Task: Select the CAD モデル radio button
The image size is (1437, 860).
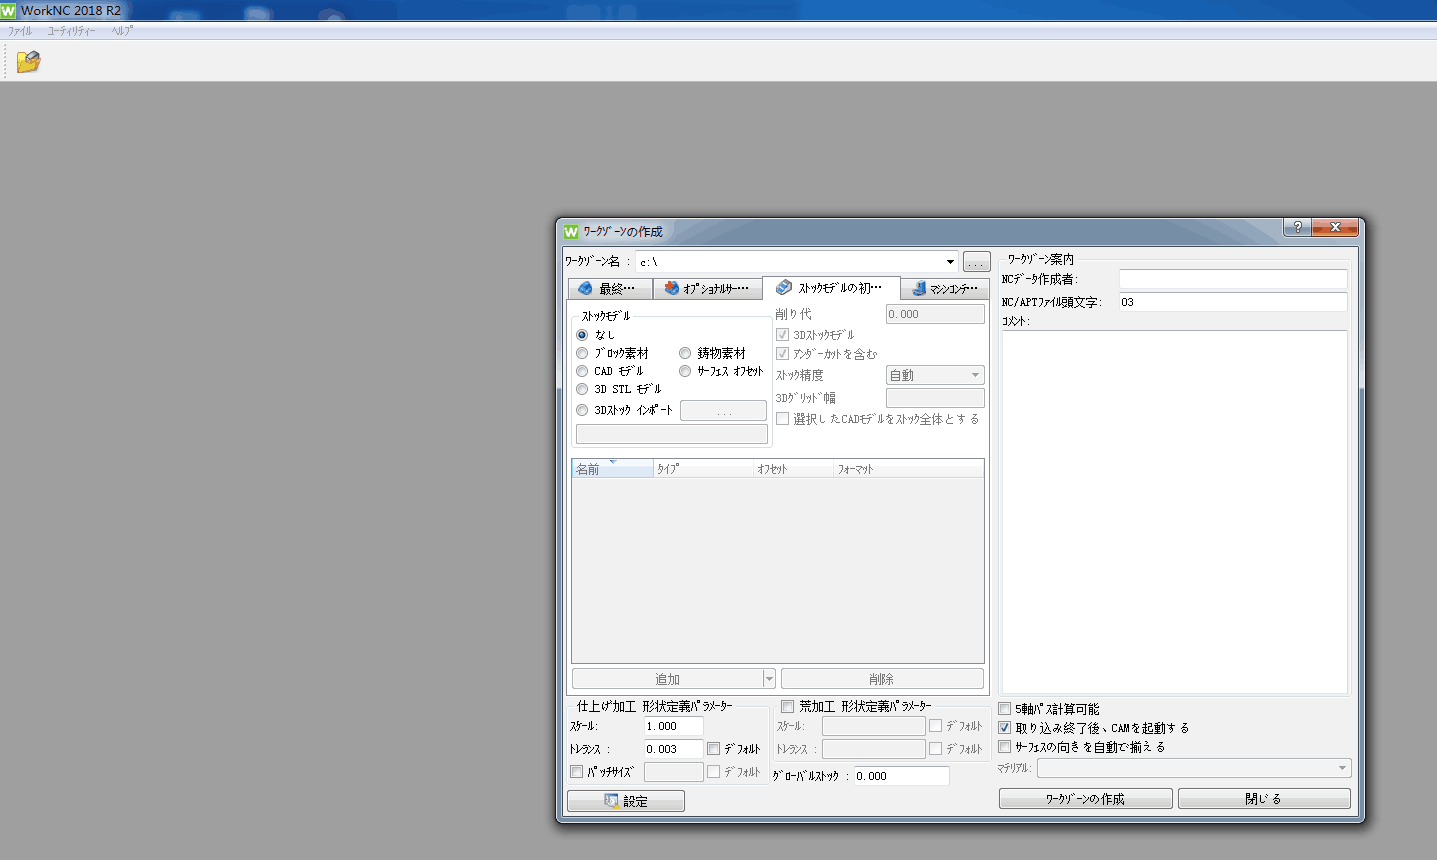Action: [582, 371]
